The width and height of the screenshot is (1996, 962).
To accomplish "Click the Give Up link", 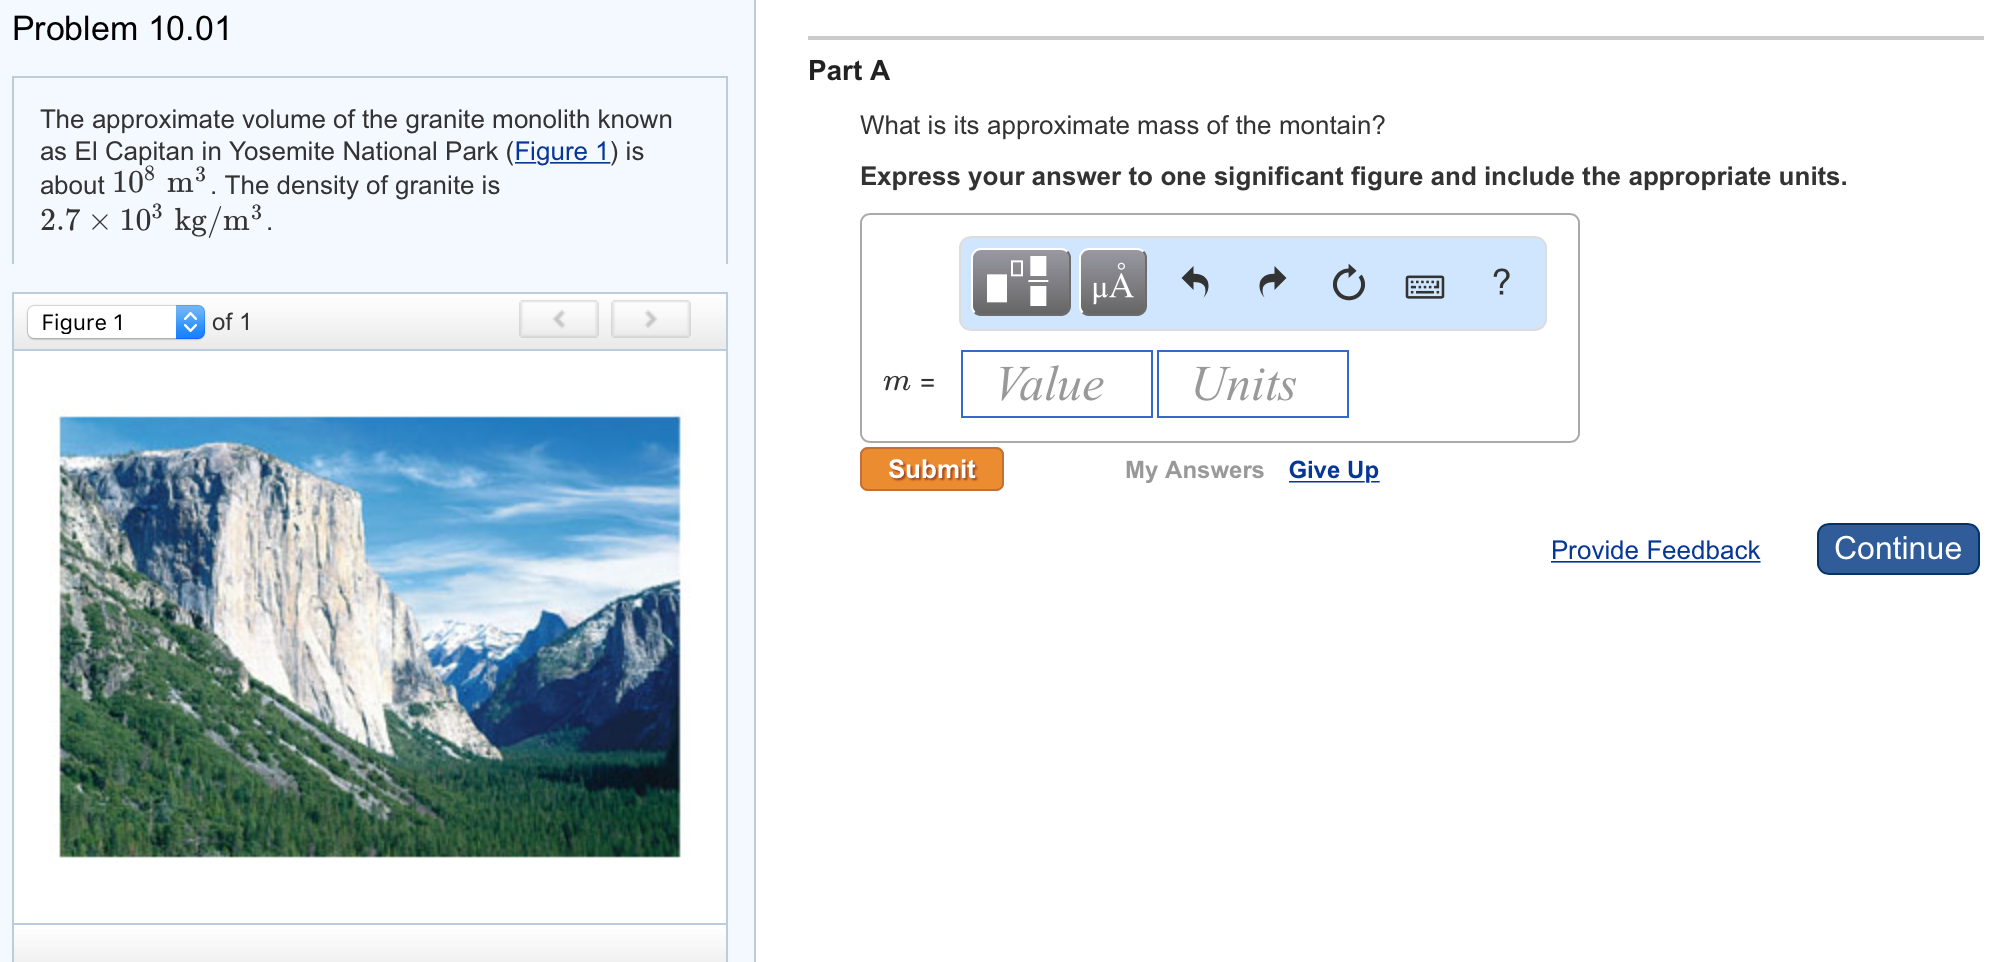I will [1334, 470].
